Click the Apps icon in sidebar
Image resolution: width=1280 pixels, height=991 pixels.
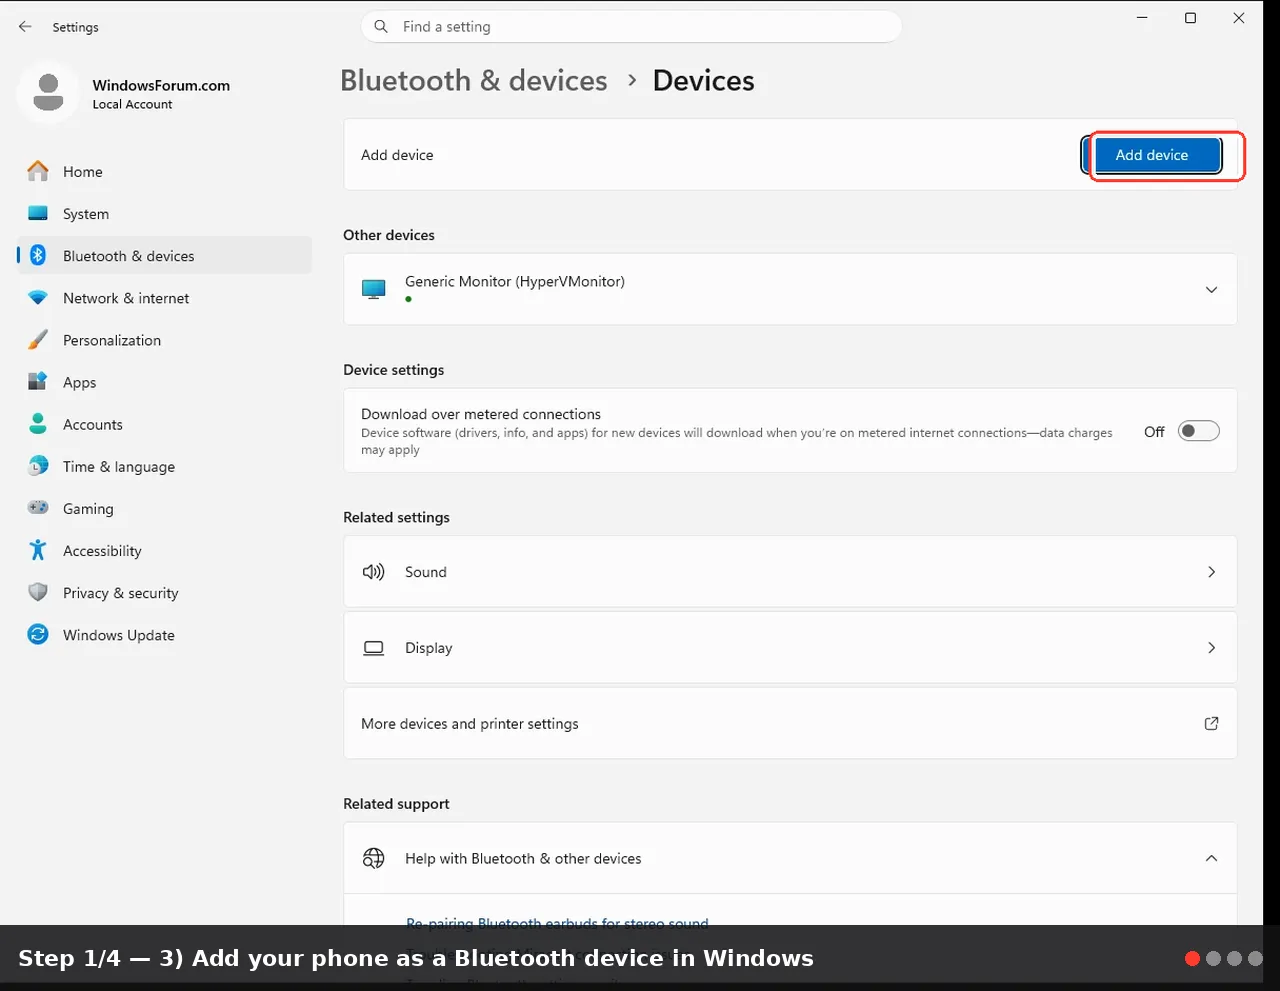coord(38,382)
